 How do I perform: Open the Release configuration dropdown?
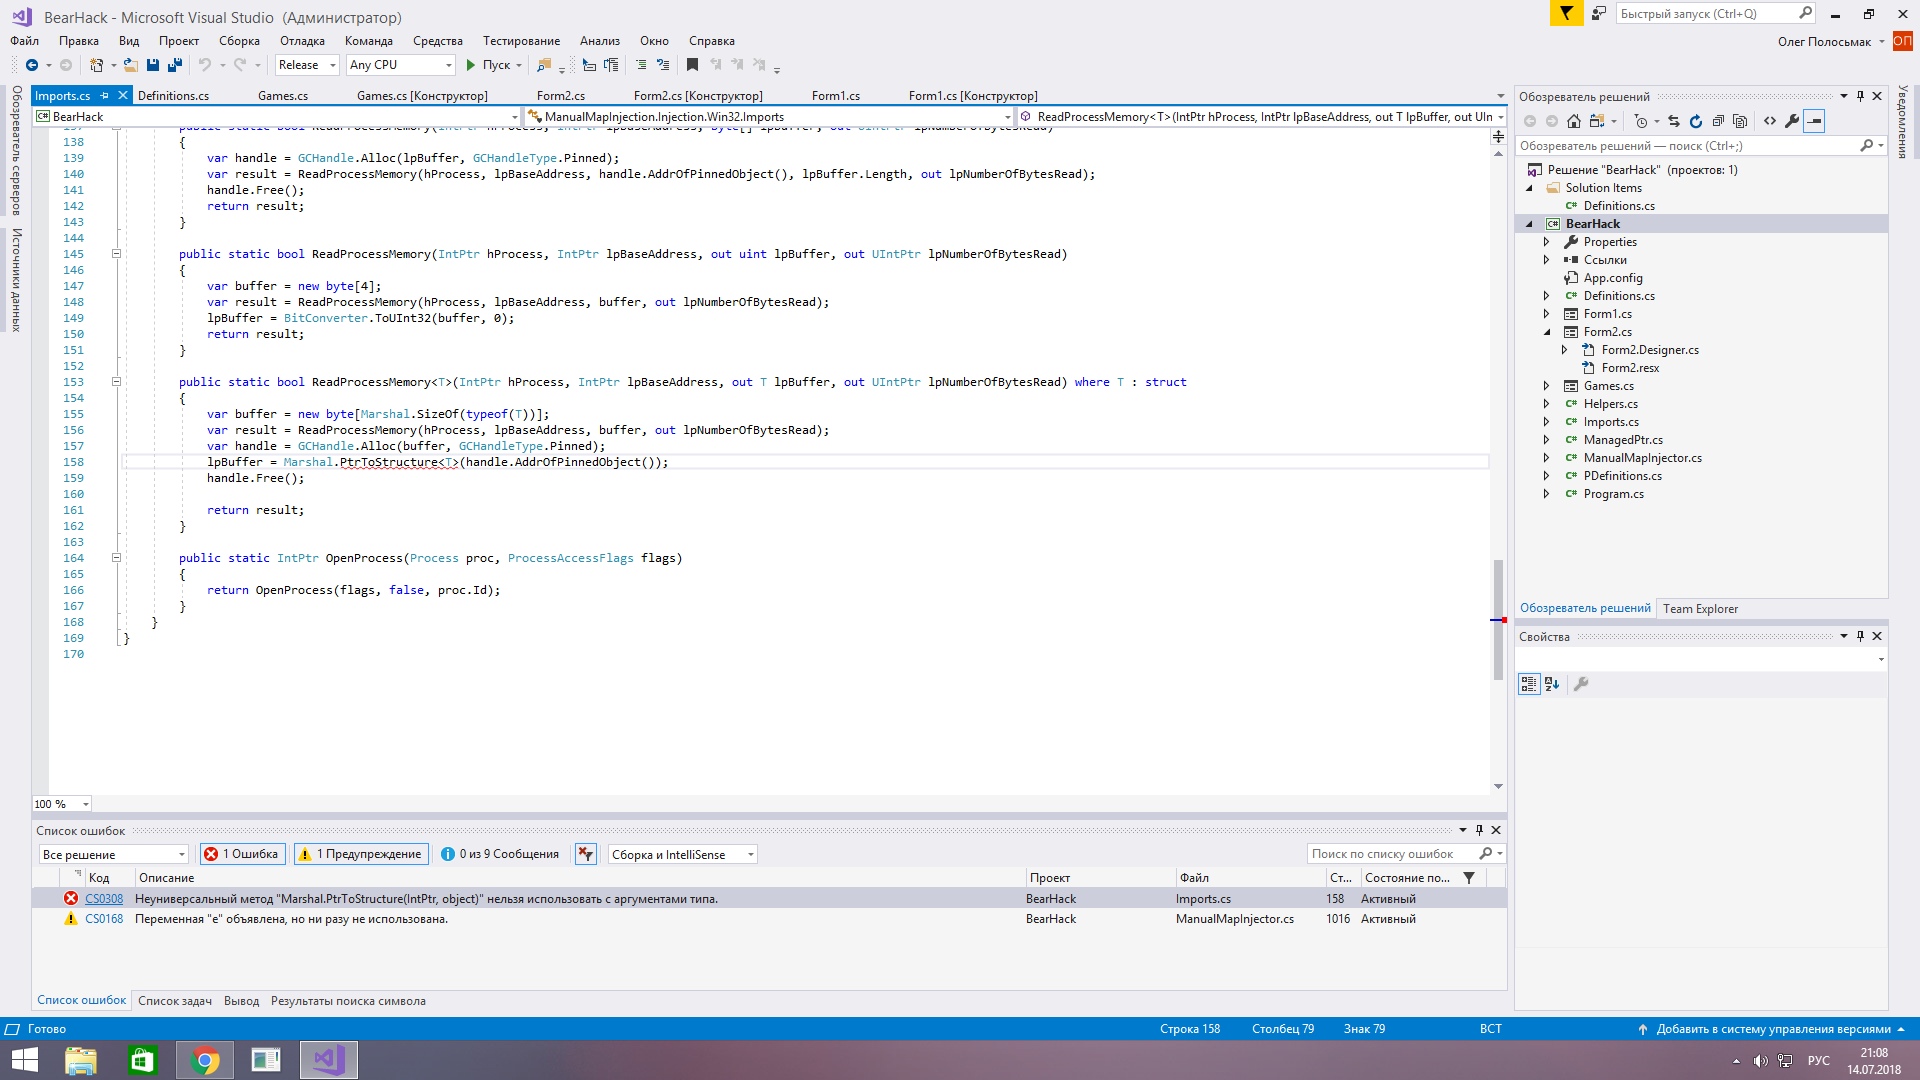[x=307, y=65]
